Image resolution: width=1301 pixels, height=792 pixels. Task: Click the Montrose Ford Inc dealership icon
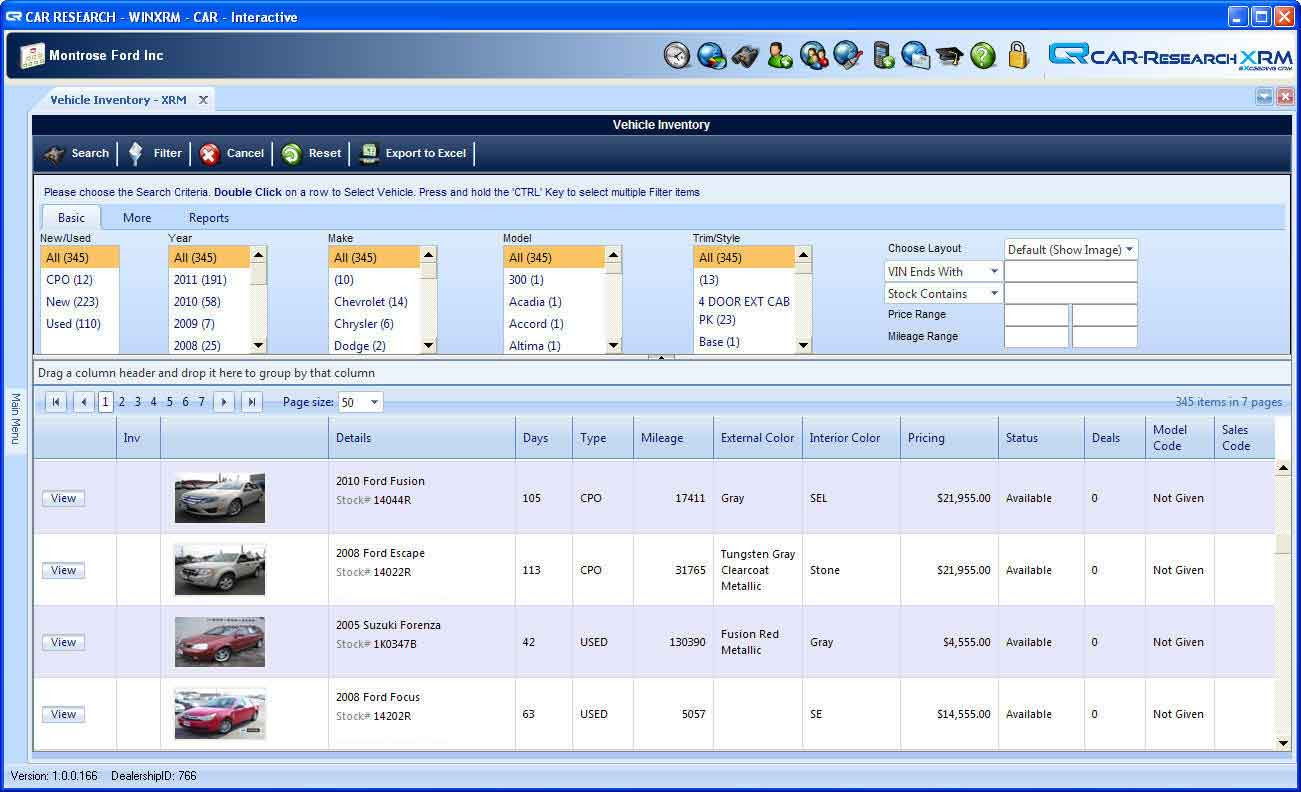[32, 56]
